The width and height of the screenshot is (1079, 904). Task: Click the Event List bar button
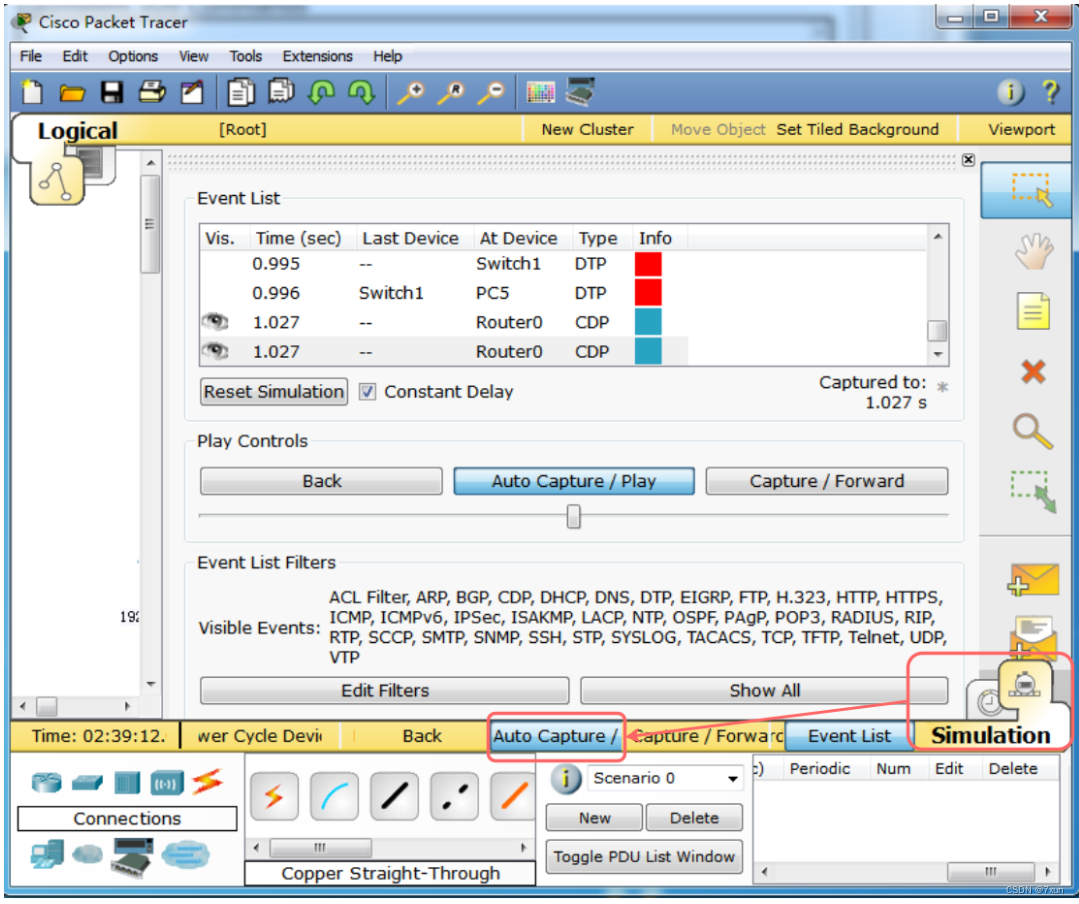850,736
